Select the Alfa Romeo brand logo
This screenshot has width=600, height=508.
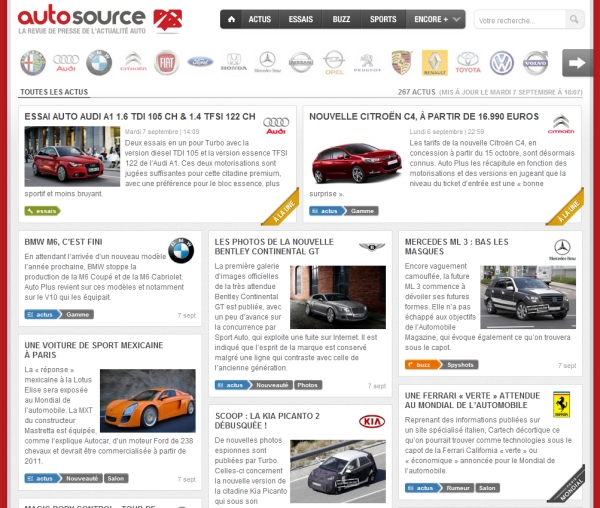coord(33,62)
